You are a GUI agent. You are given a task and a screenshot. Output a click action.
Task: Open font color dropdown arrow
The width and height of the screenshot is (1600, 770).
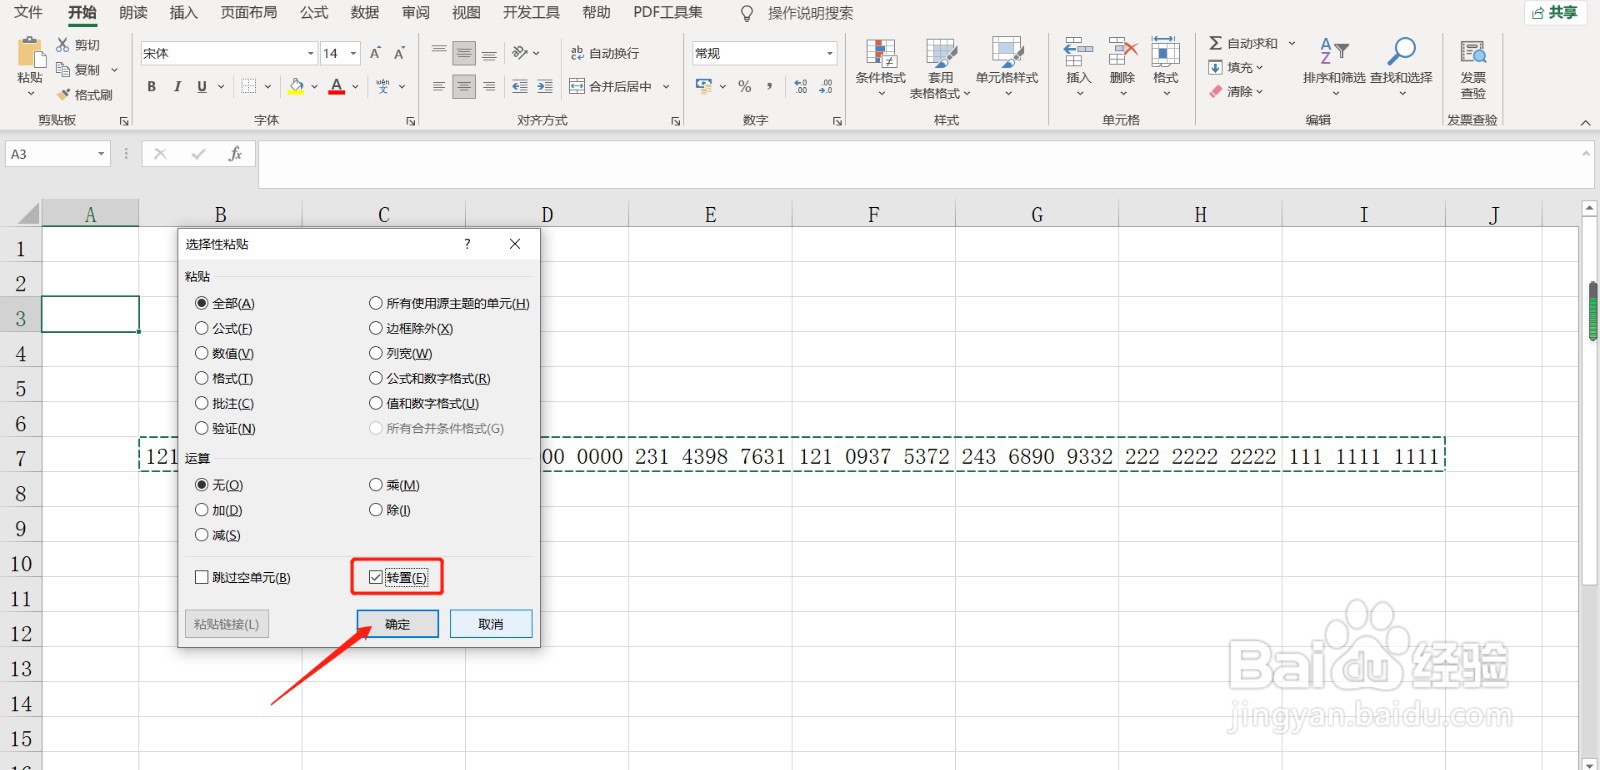click(355, 87)
